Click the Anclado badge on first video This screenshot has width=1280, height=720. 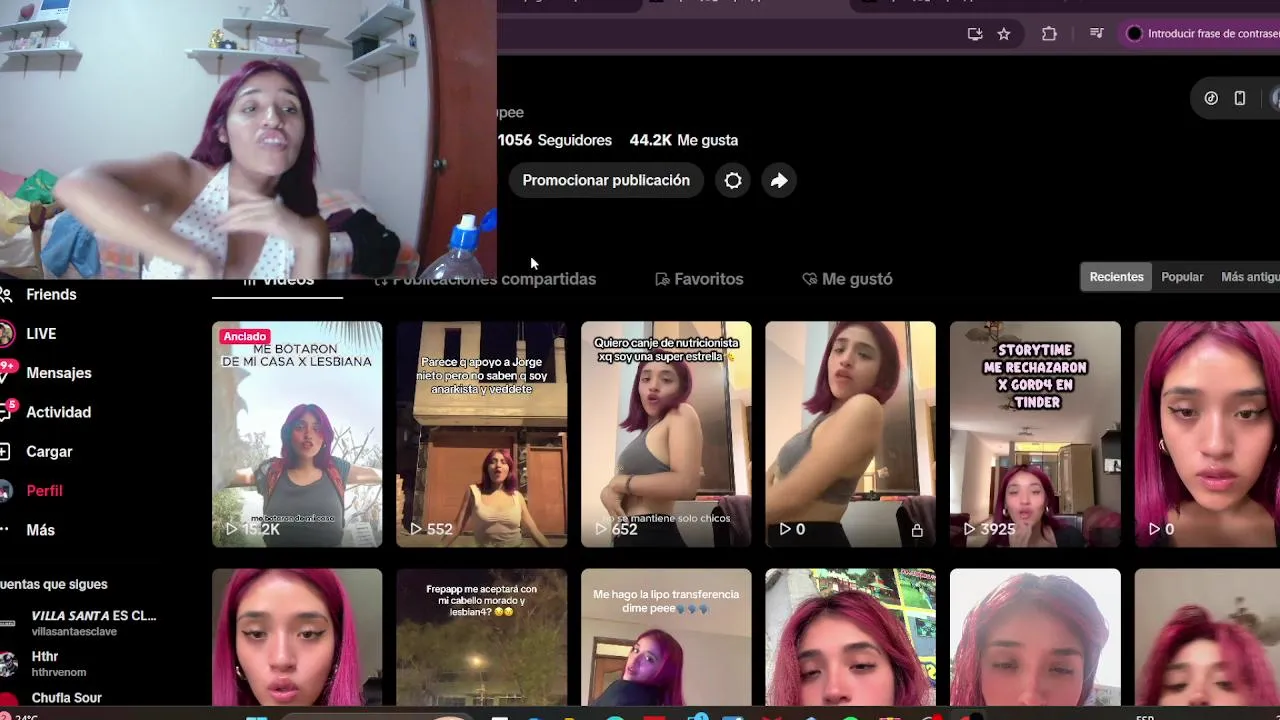(x=245, y=336)
